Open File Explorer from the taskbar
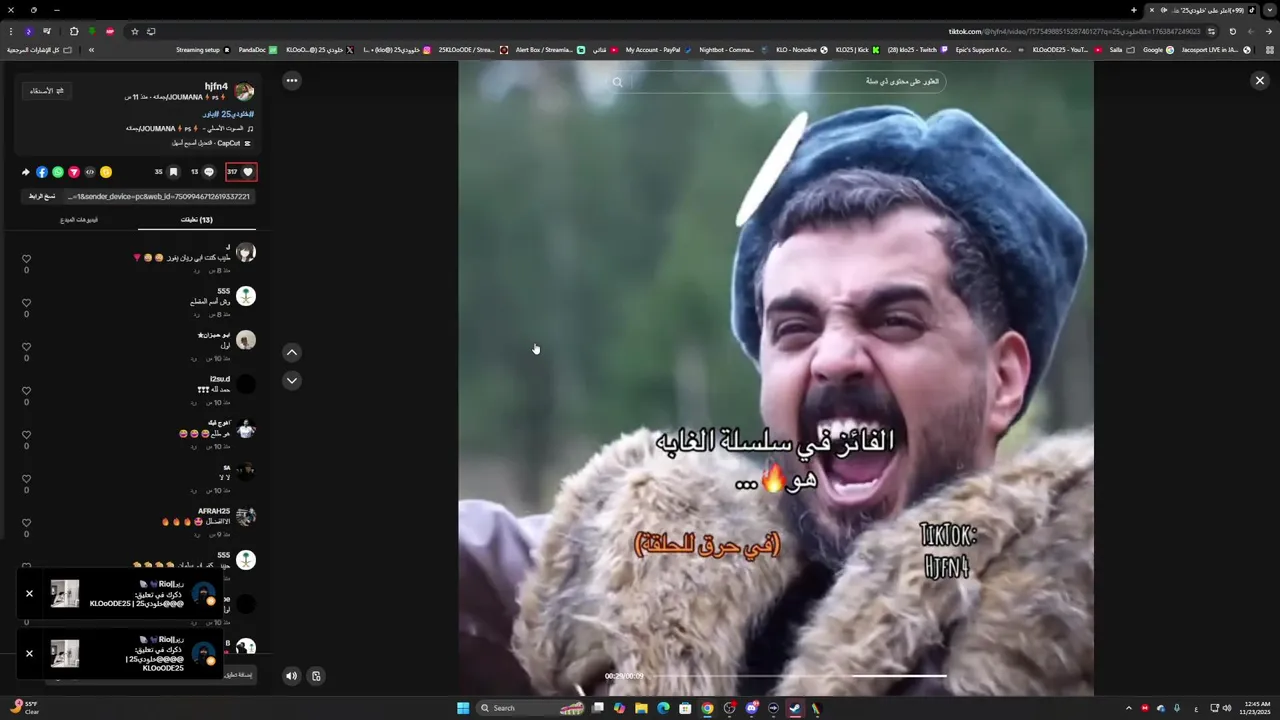The height and width of the screenshot is (720, 1280). pos(641,708)
